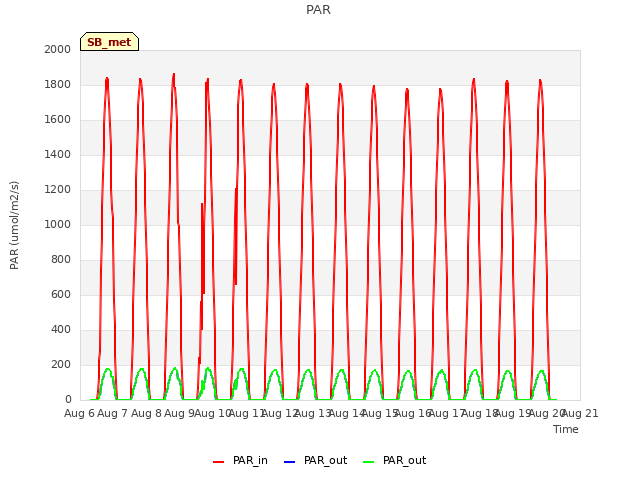Select the chart title PAR
640x480 pixels.
318,9
